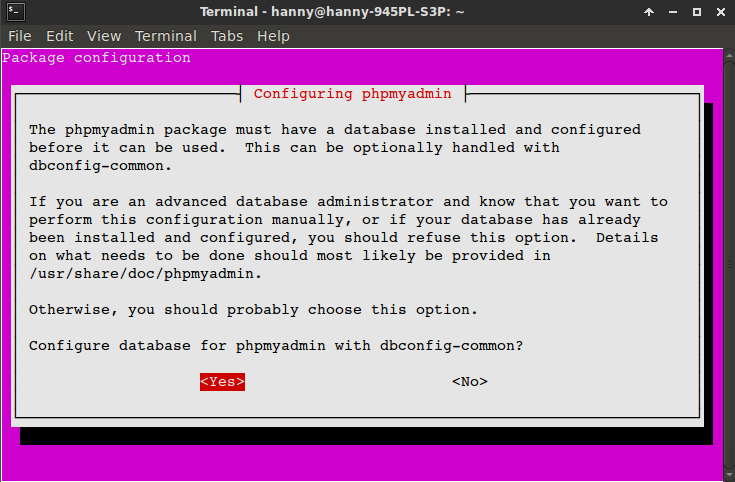Viewport: 735px width, 482px height.
Task: Close the terminal window
Action: click(x=721, y=12)
